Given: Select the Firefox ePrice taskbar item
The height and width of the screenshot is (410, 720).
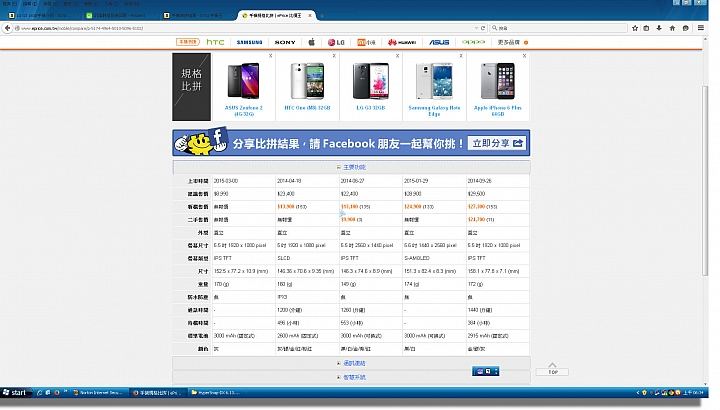Looking at the screenshot, I should pos(157,393).
